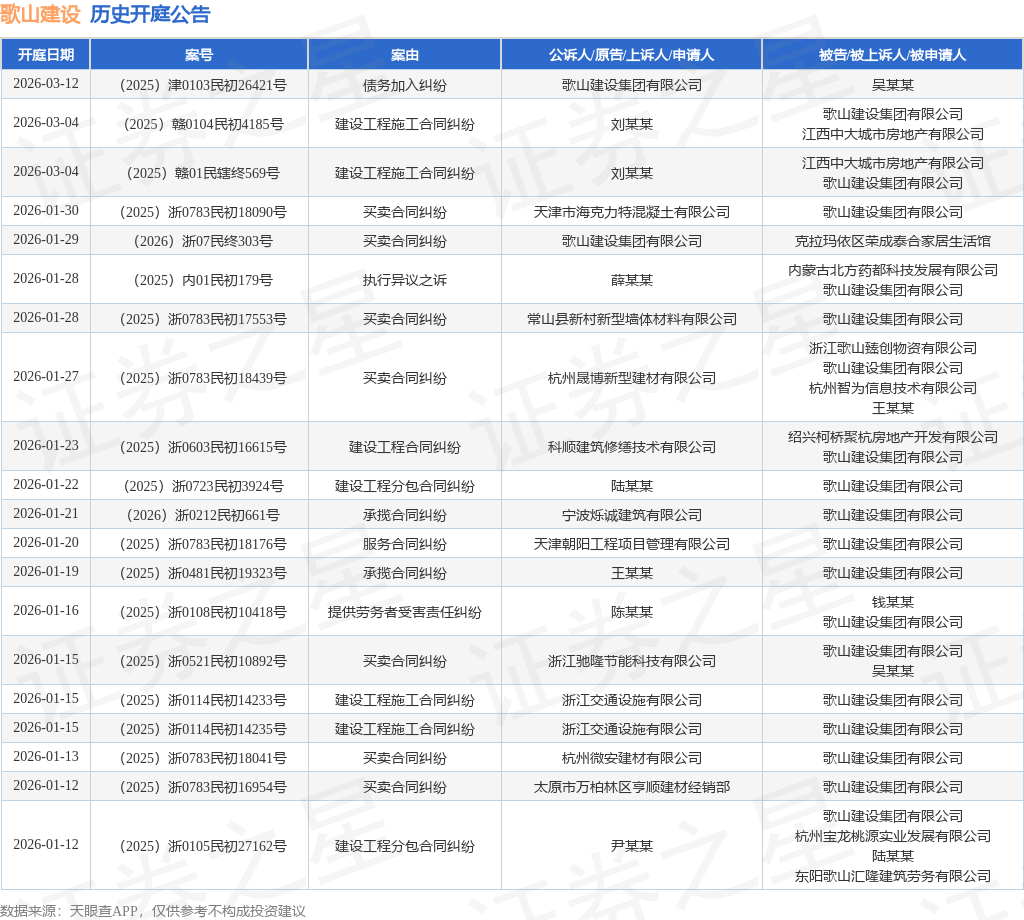Click date cell 2026-01-23
Screen dimensions: 1024x920
click(x=46, y=446)
